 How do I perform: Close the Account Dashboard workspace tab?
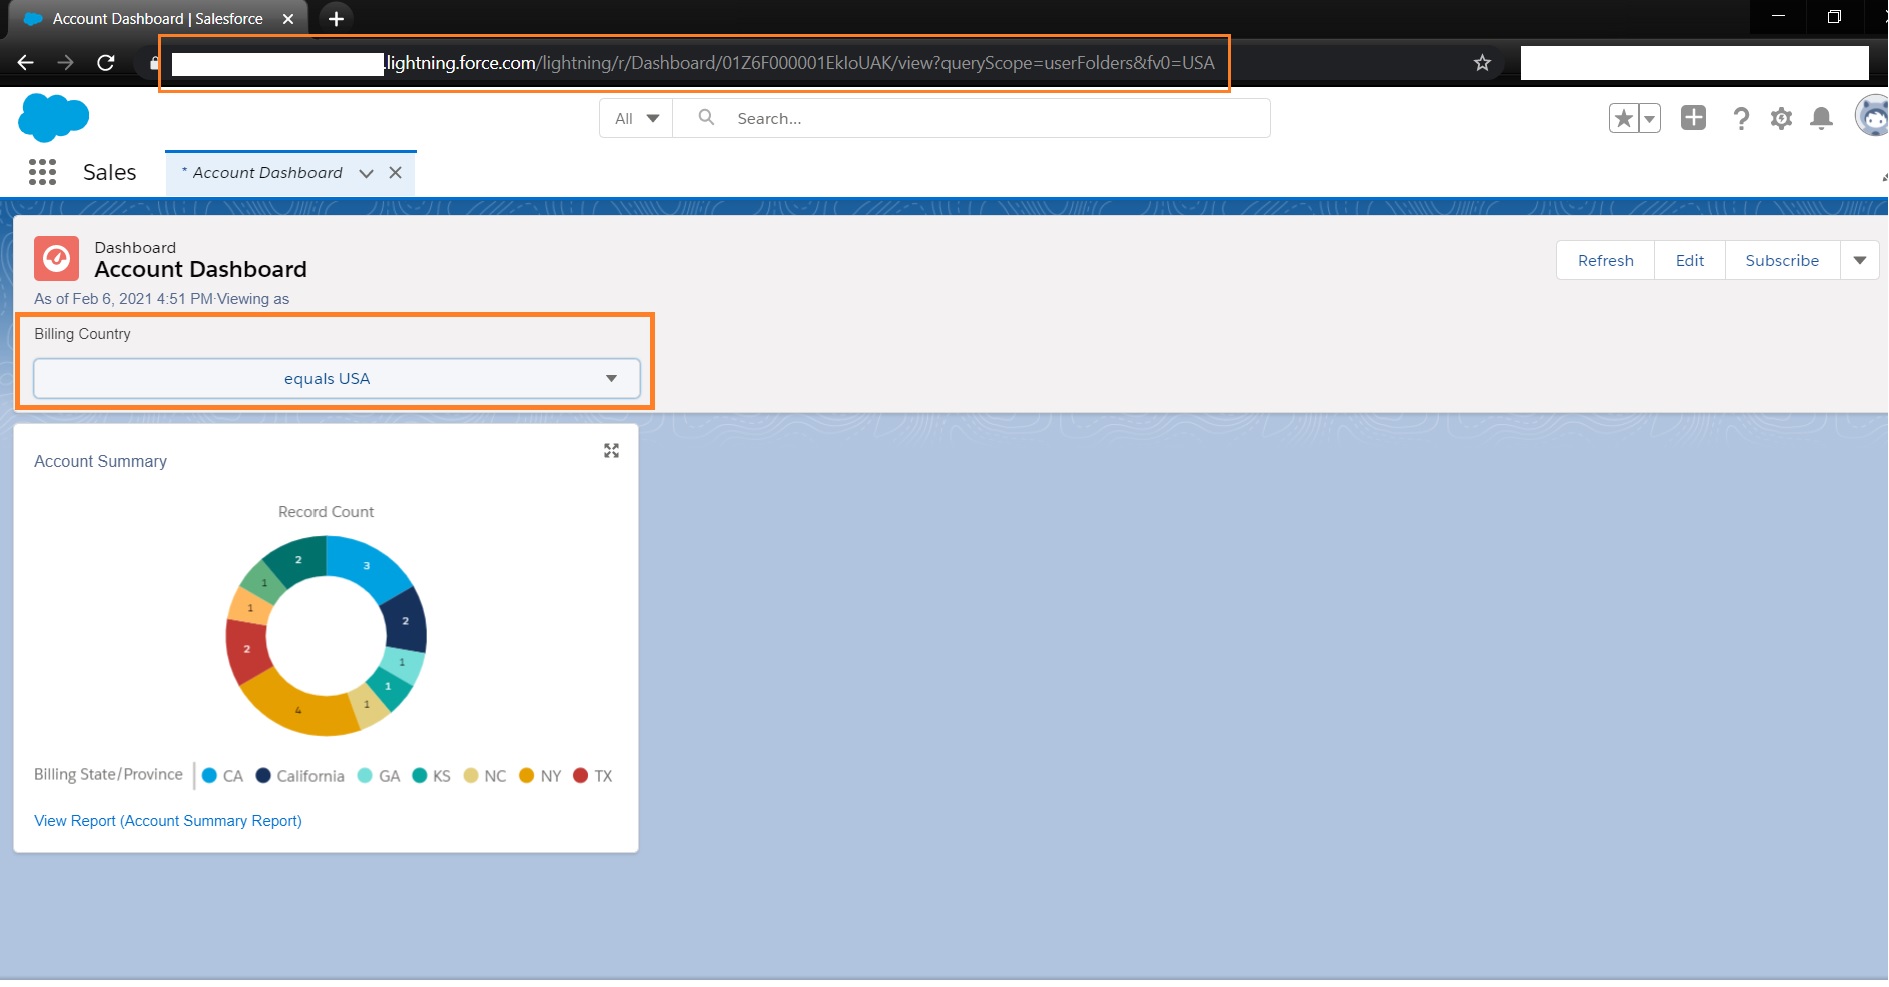point(395,172)
